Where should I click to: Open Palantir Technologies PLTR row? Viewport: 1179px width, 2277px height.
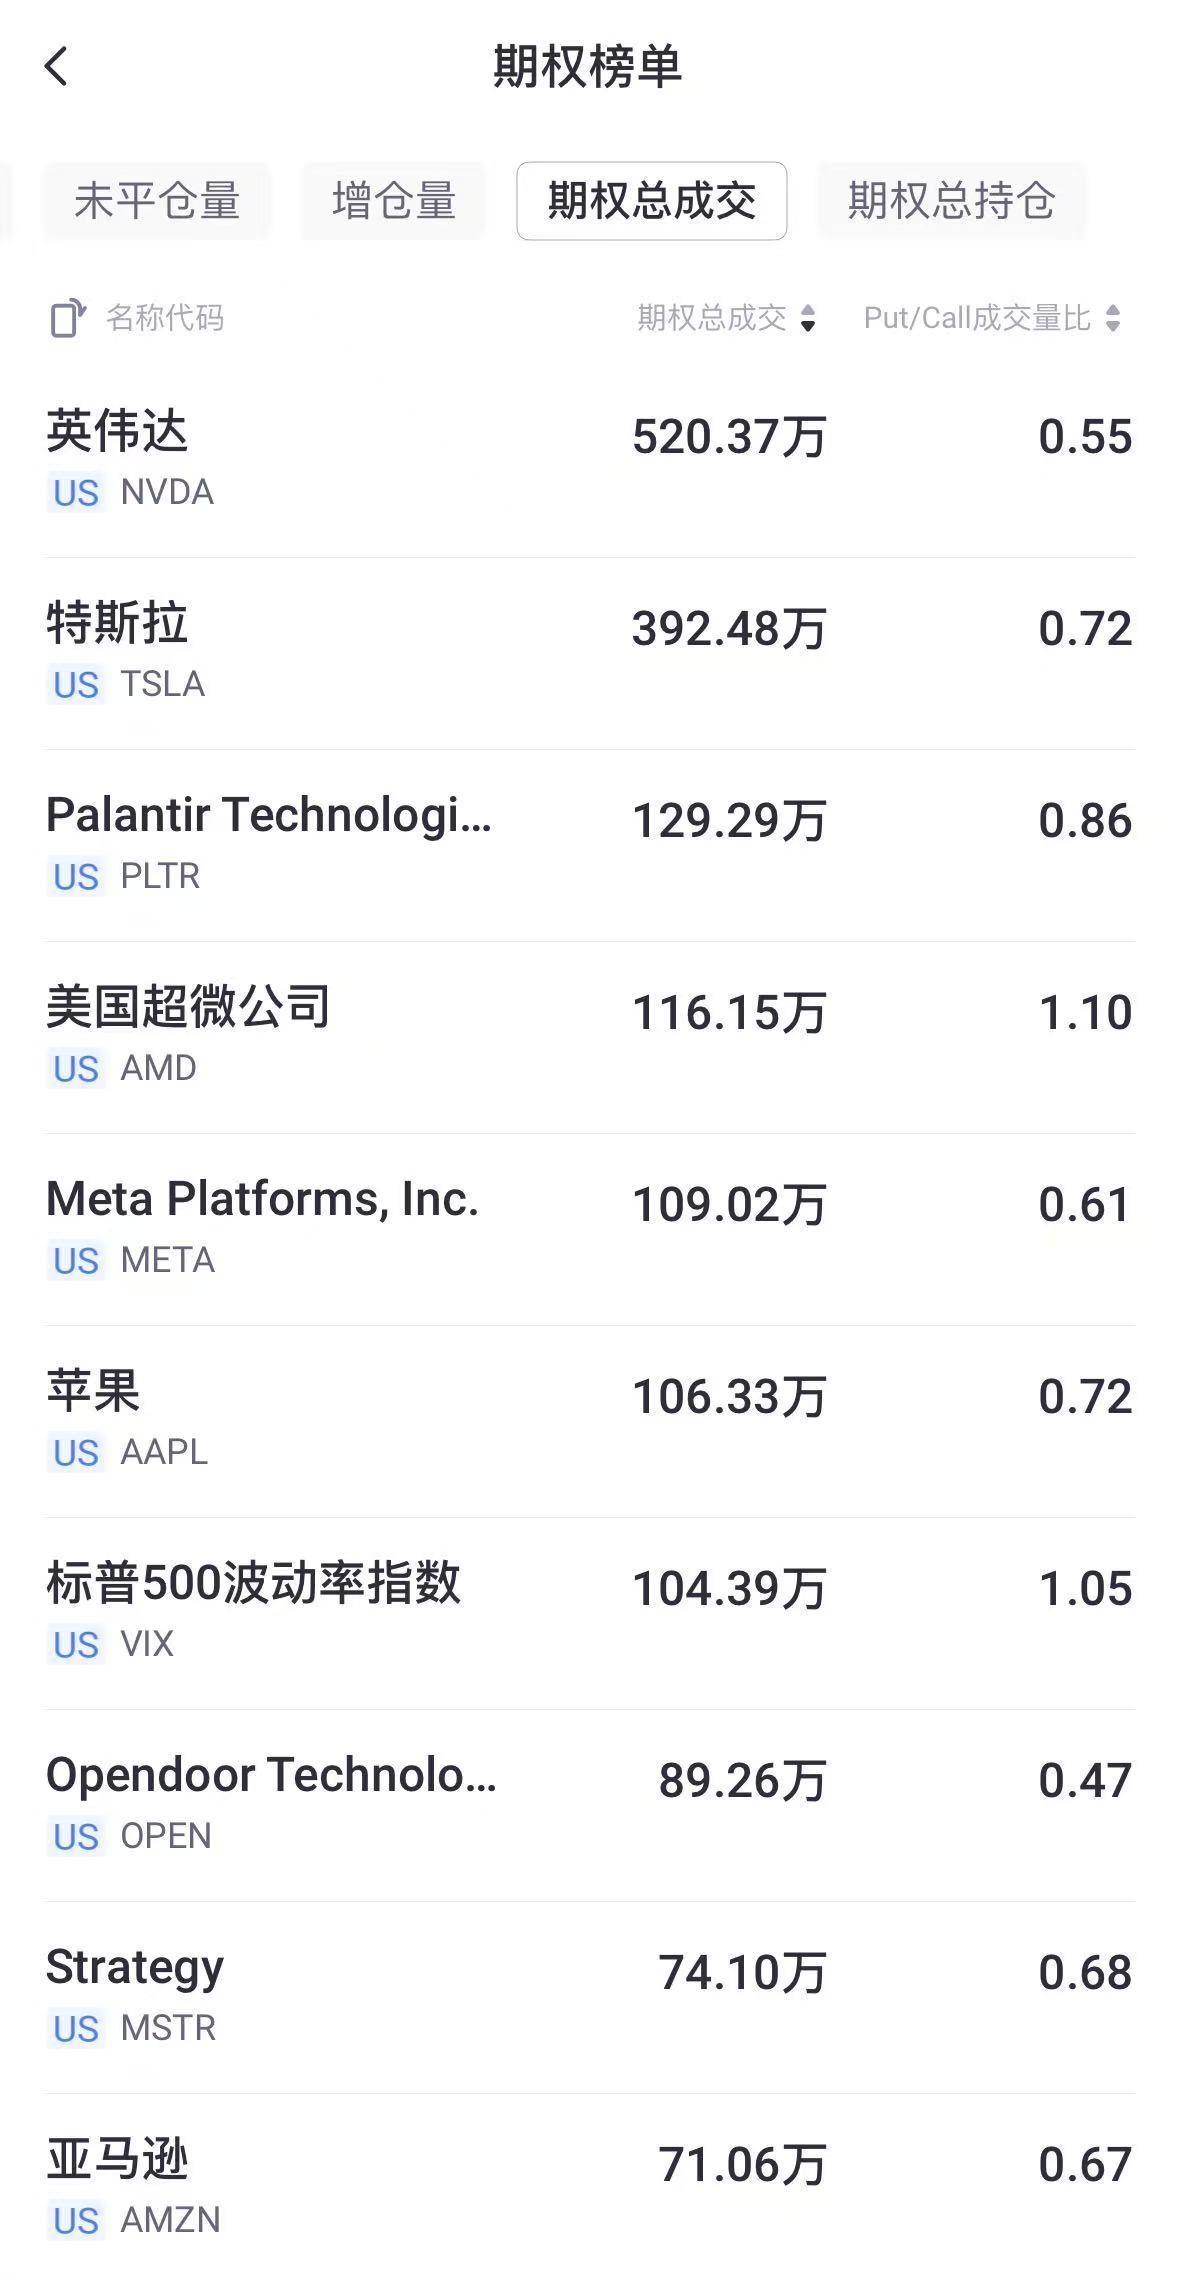tap(589, 844)
